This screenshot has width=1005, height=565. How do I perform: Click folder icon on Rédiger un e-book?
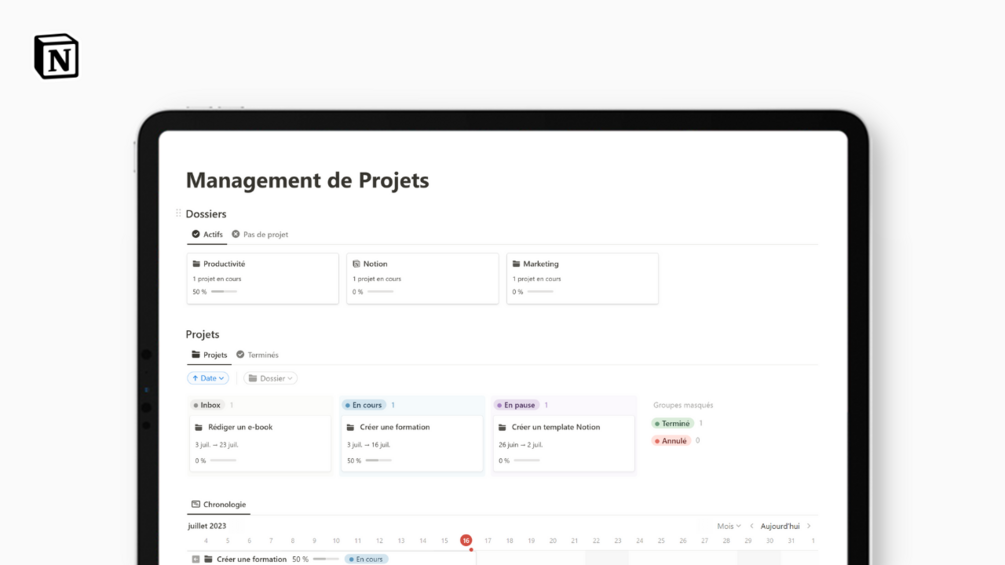199,427
